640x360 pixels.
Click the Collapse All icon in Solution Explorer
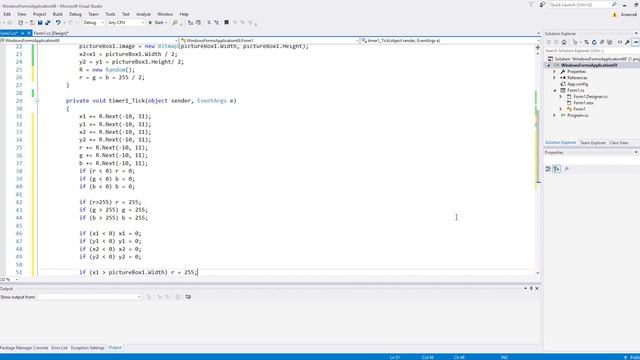point(602,42)
